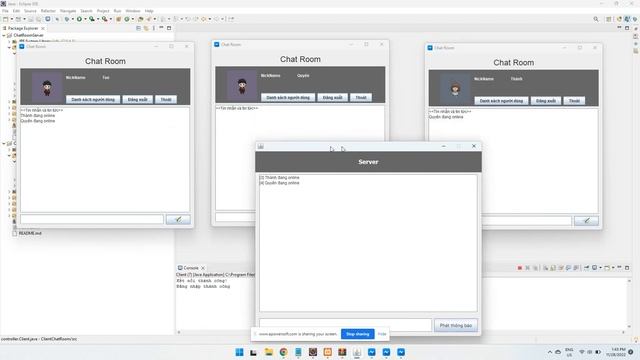Click the clock and date in taskbar
640x360 pixels.
coord(616,352)
